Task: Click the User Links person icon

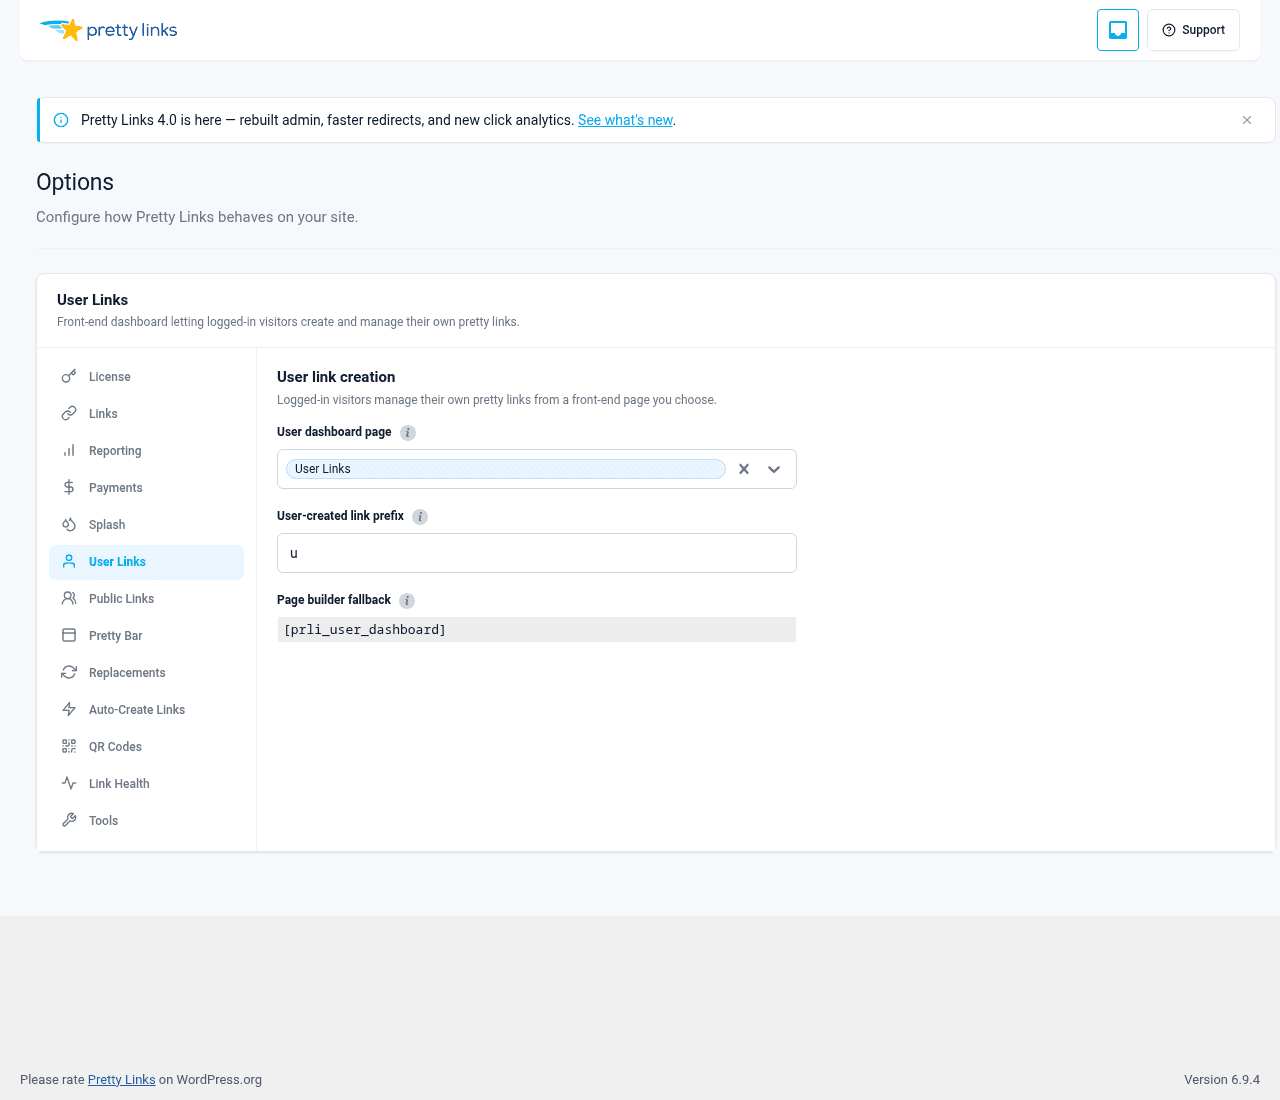Action: (x=69, y=562)
